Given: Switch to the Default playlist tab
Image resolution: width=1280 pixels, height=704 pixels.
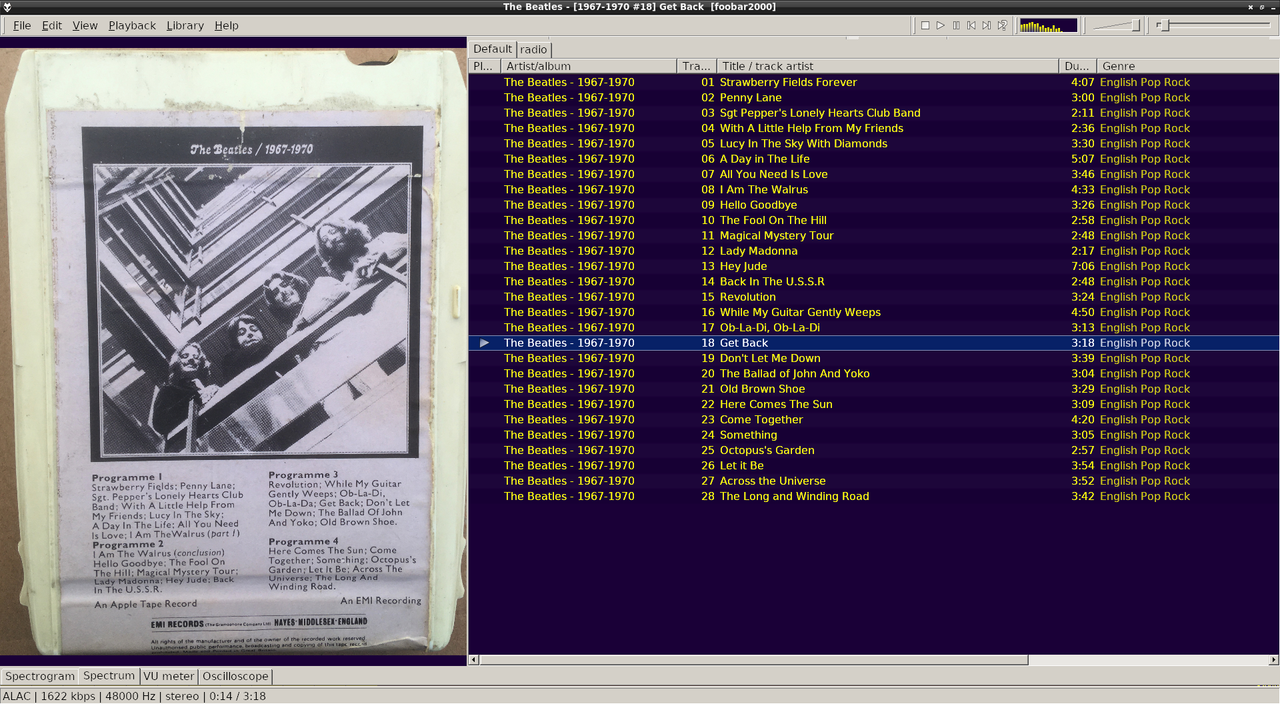Looking at the screenshot, I should (492, 49).
